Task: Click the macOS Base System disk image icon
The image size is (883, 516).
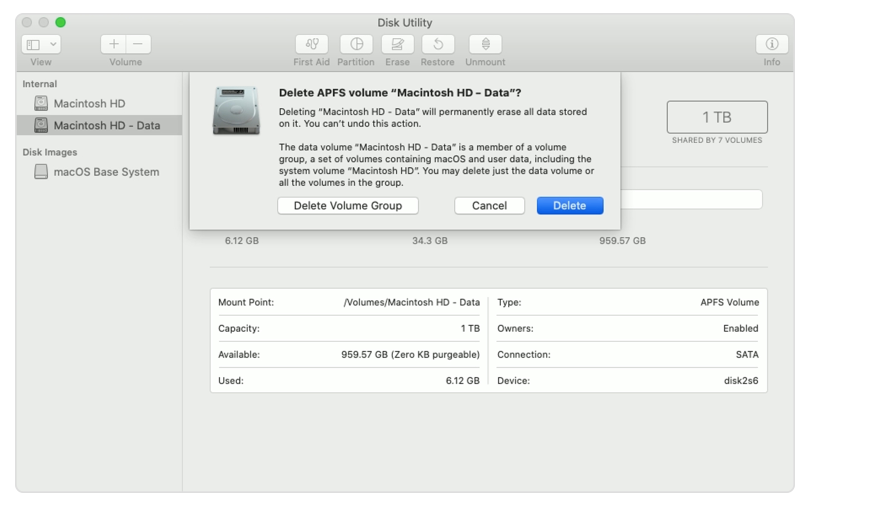Action: point(41,172)
